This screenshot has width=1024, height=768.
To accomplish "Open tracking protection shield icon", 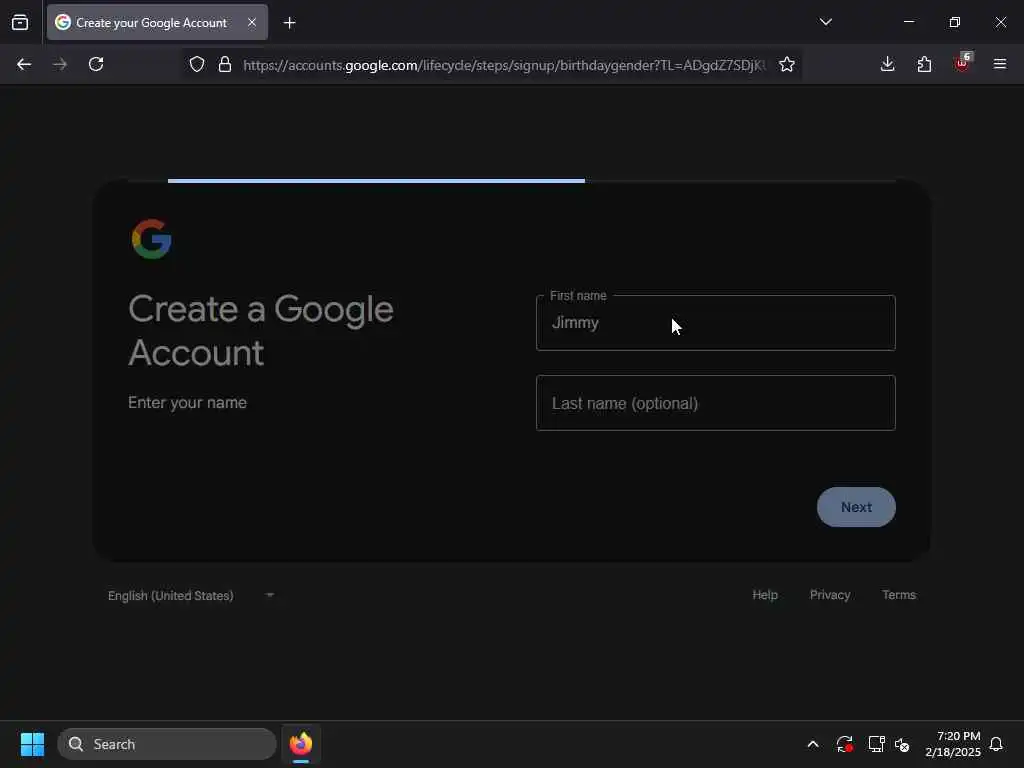I will click(197, 64).
